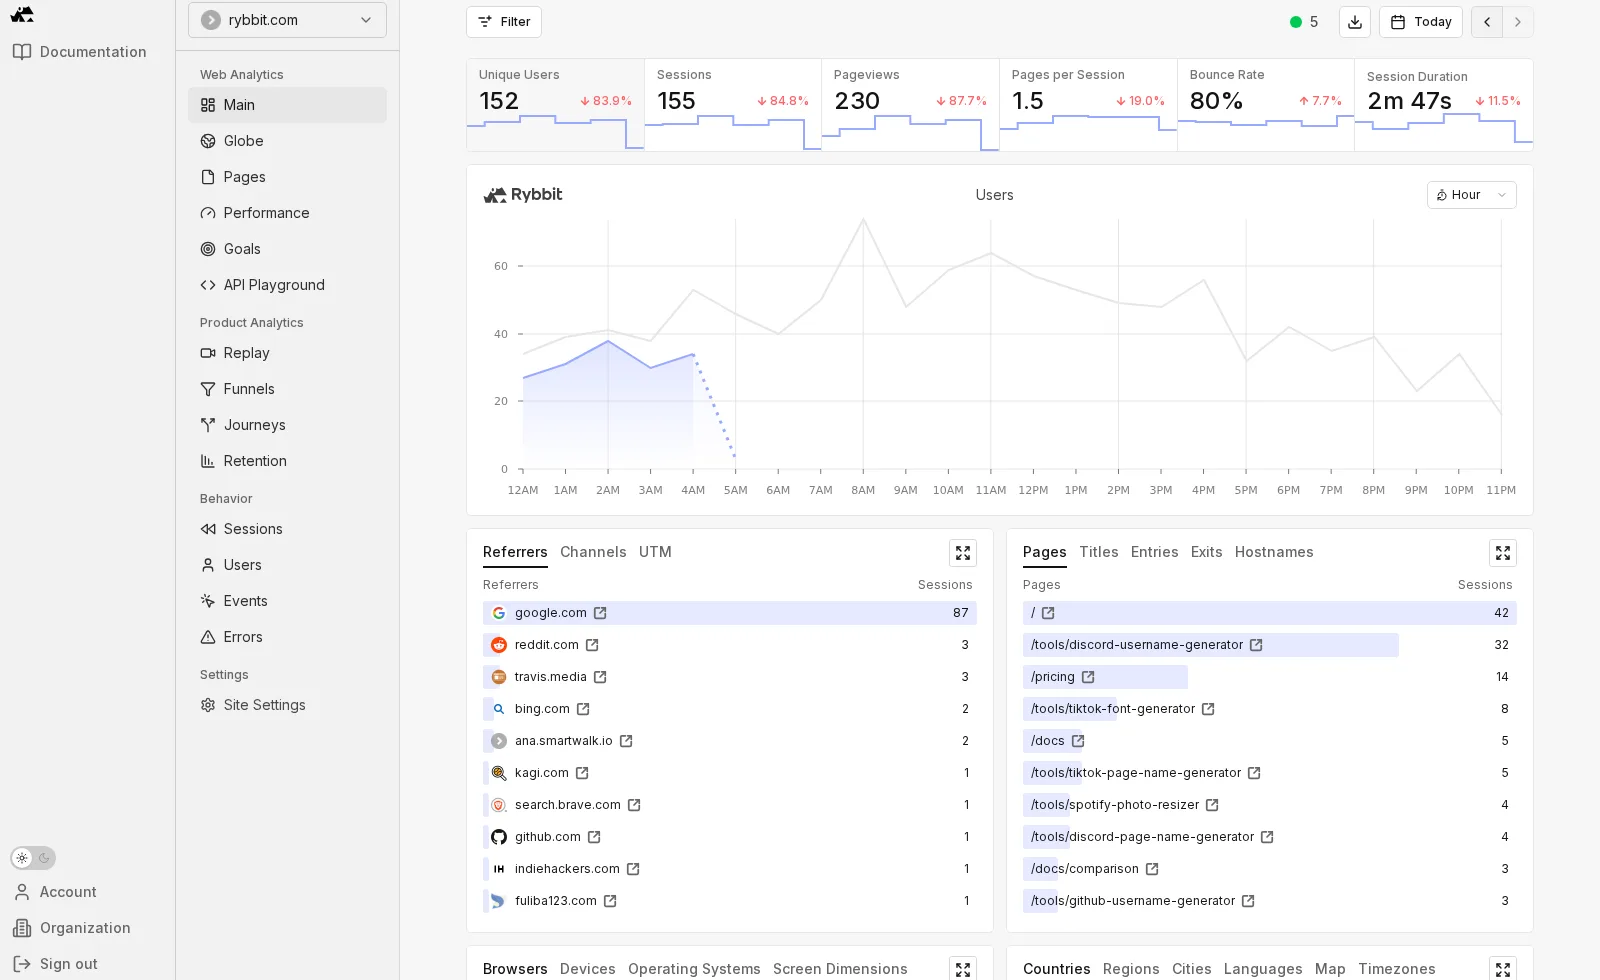Open /docs/comparison external link icon

(1152, 869)
